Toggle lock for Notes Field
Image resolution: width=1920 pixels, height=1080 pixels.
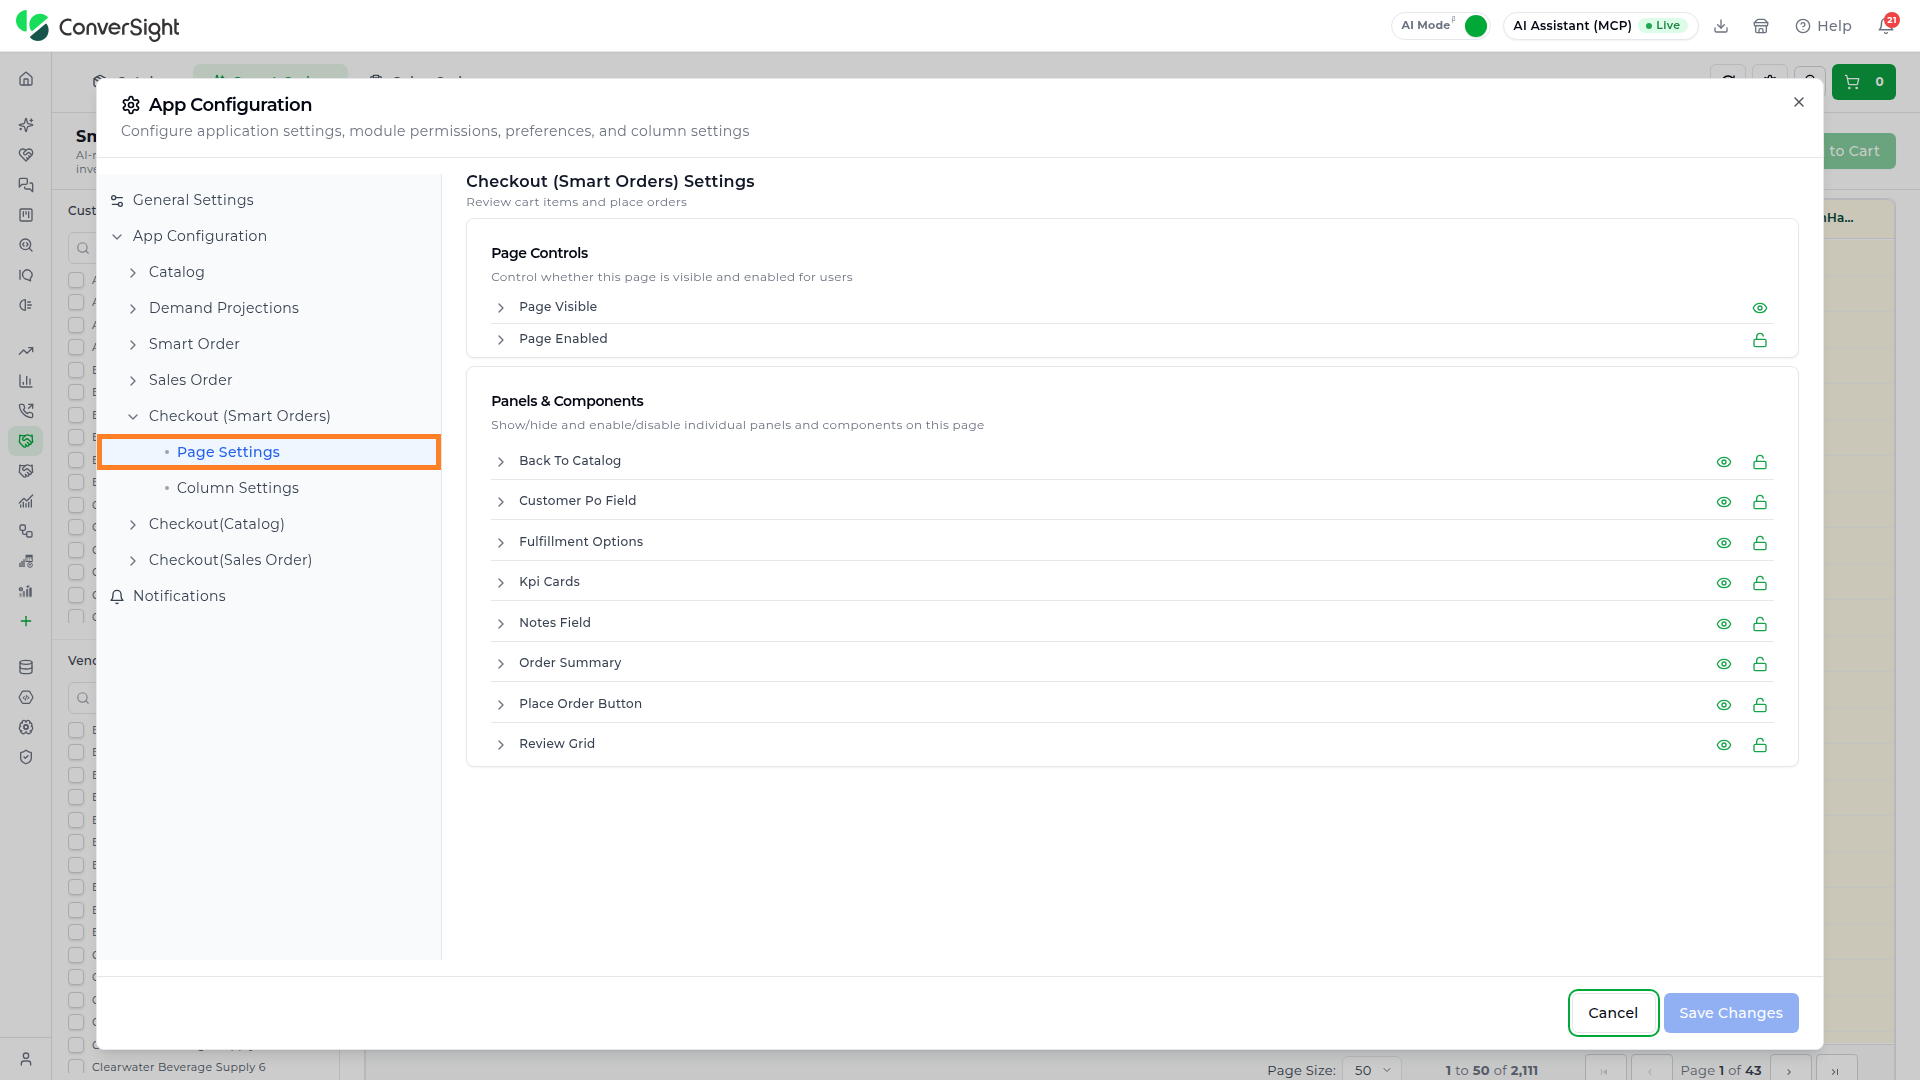(x=1760, y=624)
